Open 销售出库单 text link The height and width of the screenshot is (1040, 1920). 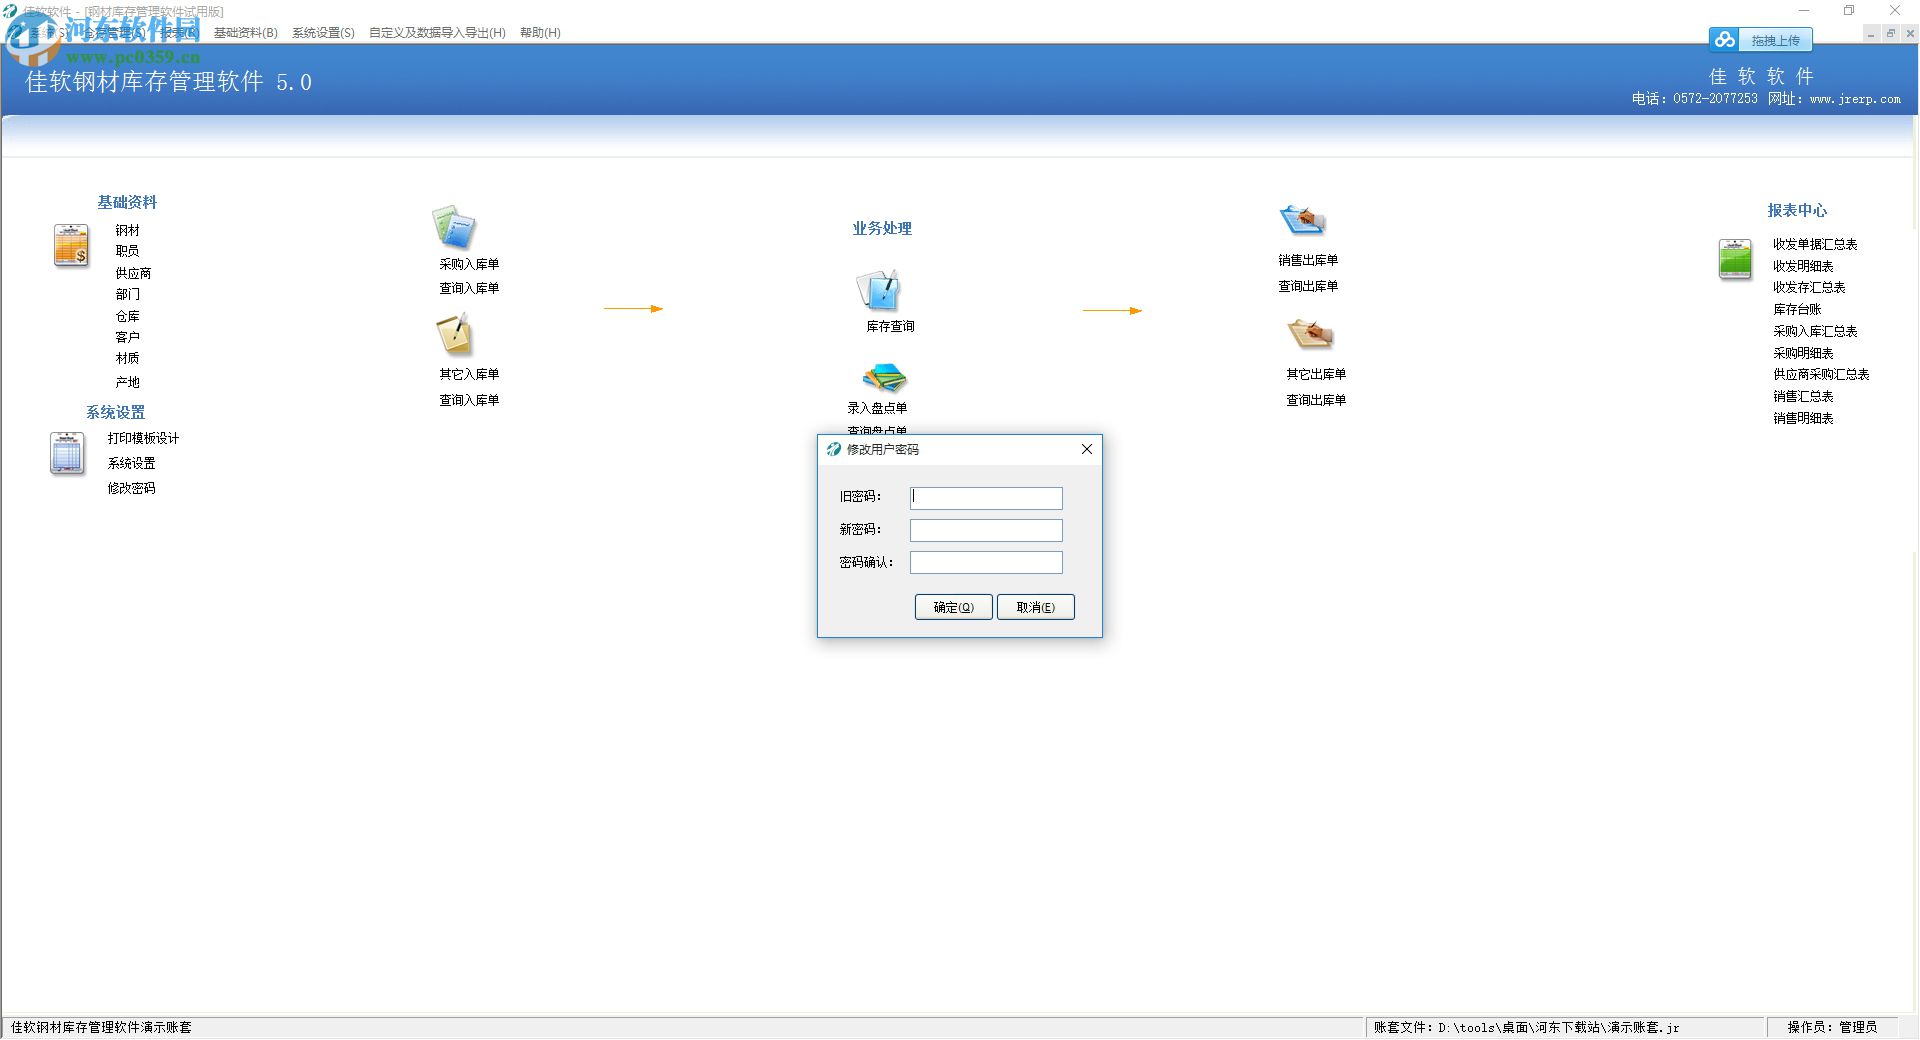tap(1308, 260)
